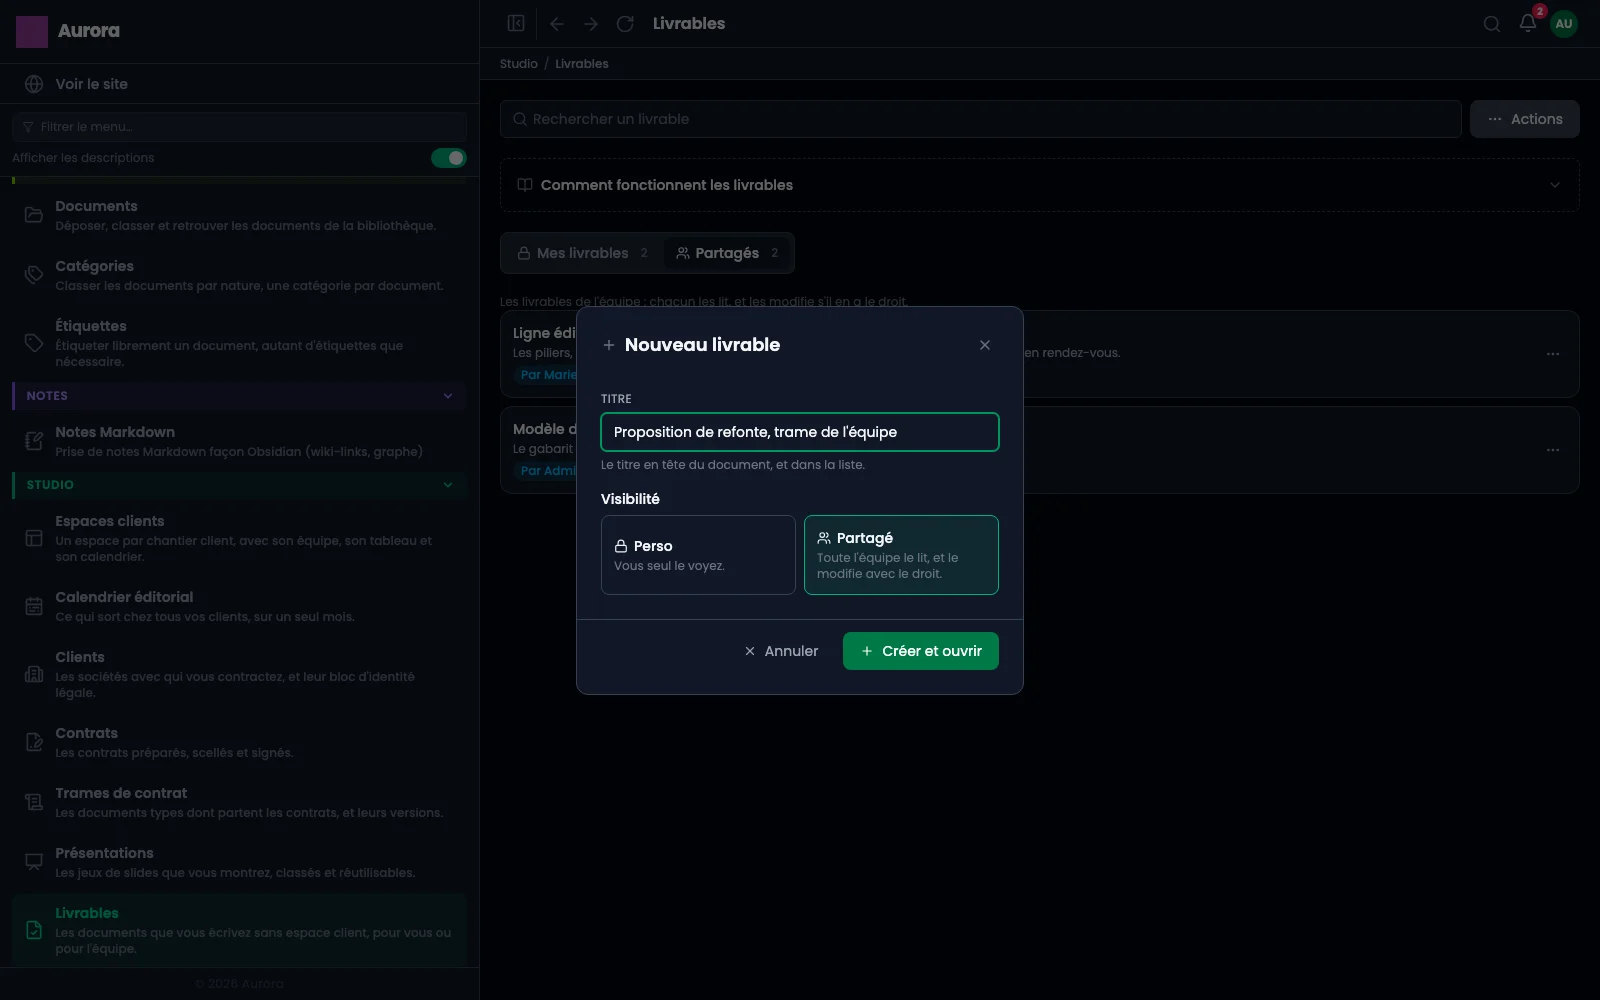Toggle Afficher les descriptions switch
Screen dimensions: 1600x1000
tap(449, 158)
